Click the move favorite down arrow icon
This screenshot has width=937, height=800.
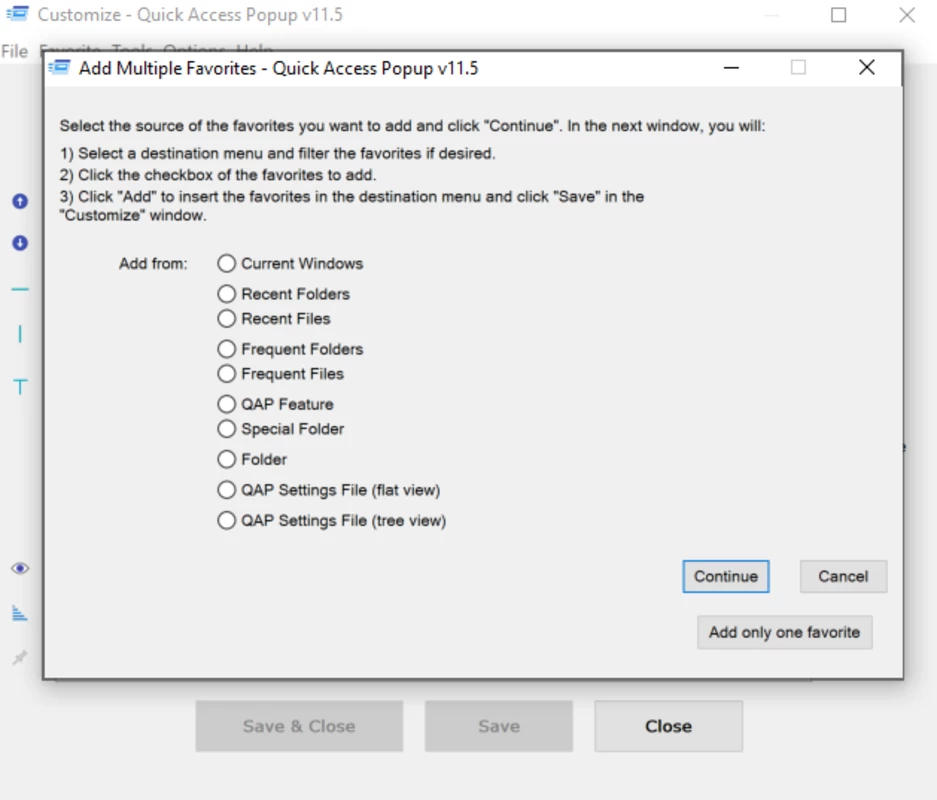[20, 243]
